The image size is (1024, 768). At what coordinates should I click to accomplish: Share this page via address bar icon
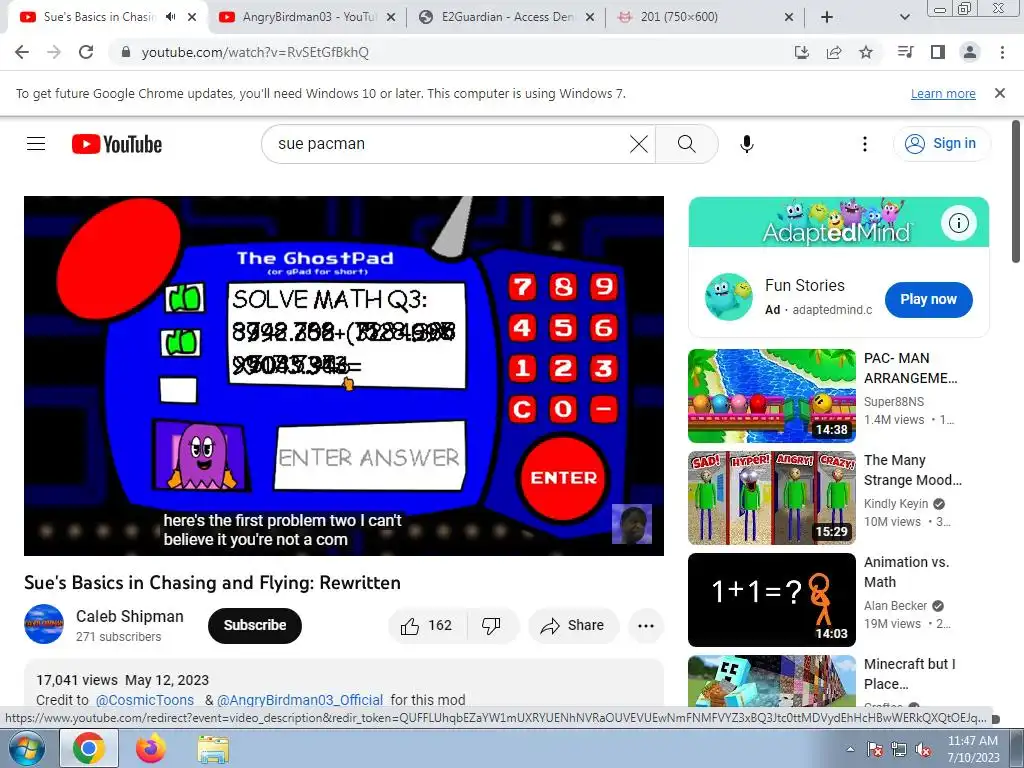[x=834, y=52]
